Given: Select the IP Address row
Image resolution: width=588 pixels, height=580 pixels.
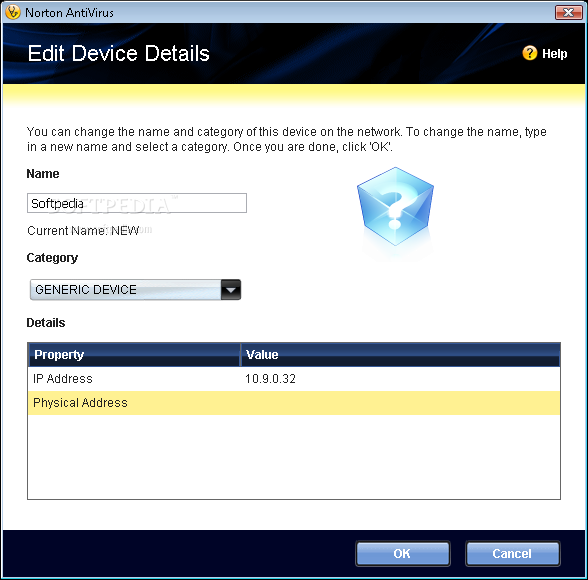Looking at the screenshot, I should click(x=294, y=379).
